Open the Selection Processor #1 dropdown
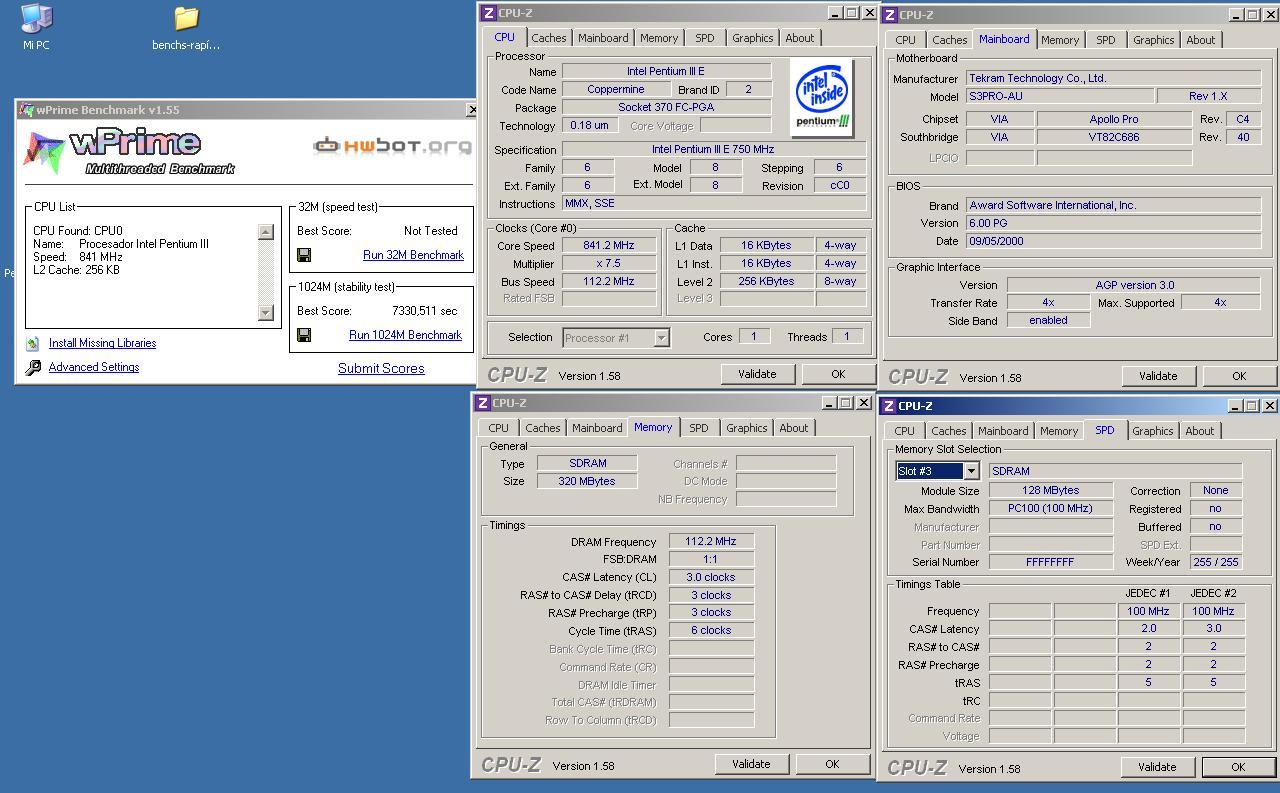 point(661,338)
